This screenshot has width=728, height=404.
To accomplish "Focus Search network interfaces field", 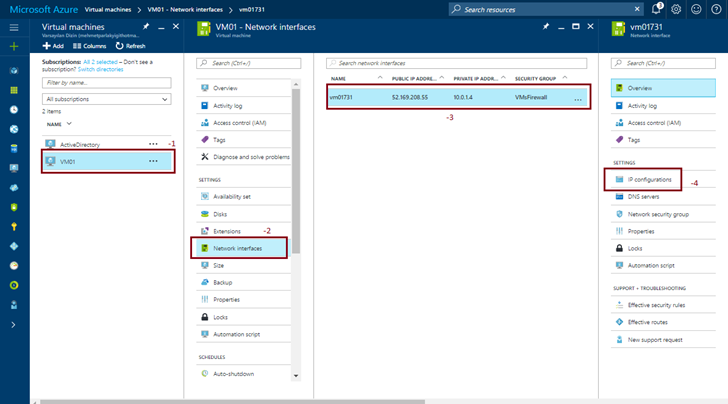I will point(456,63).
